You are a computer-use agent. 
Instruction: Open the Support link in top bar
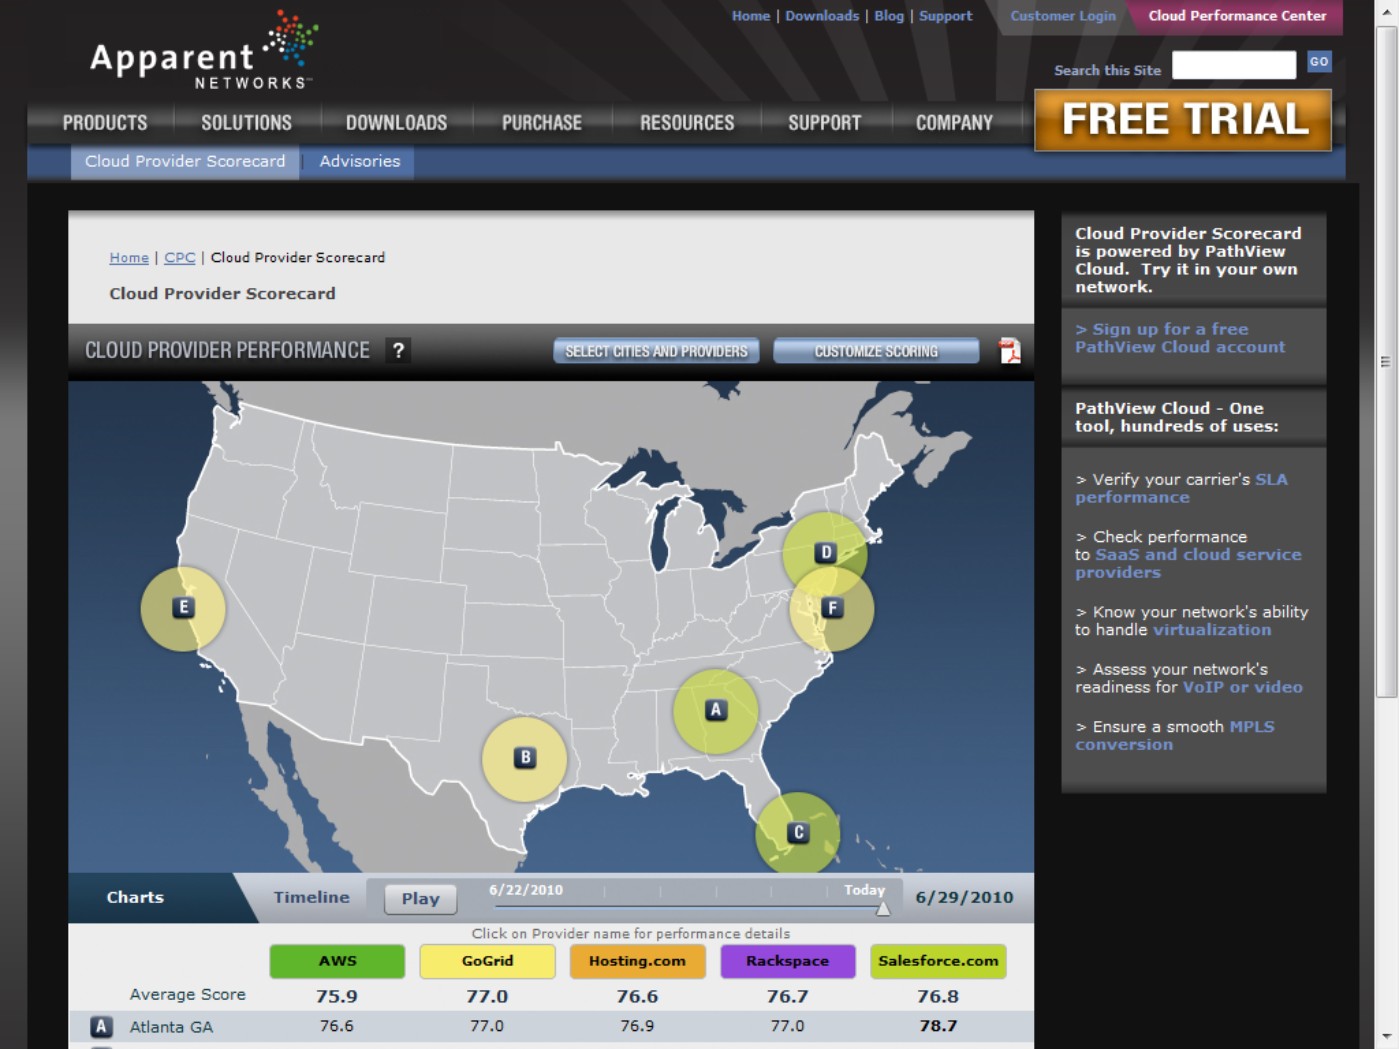946,16
